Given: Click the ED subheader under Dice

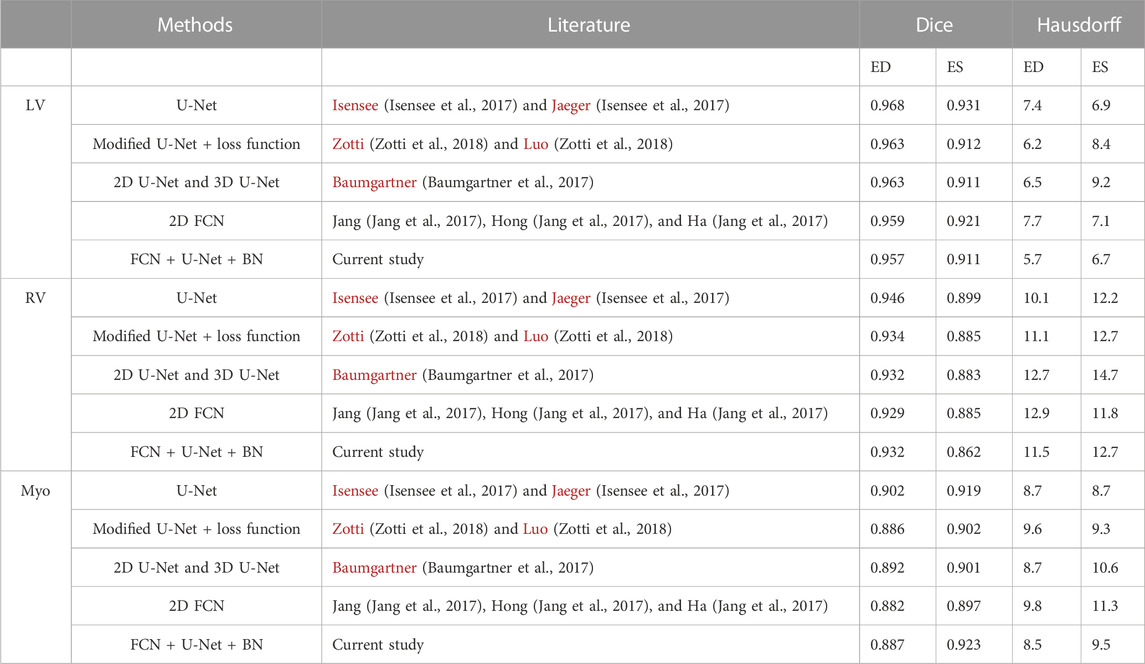Looking at the screenshot, I should point(881,67).
